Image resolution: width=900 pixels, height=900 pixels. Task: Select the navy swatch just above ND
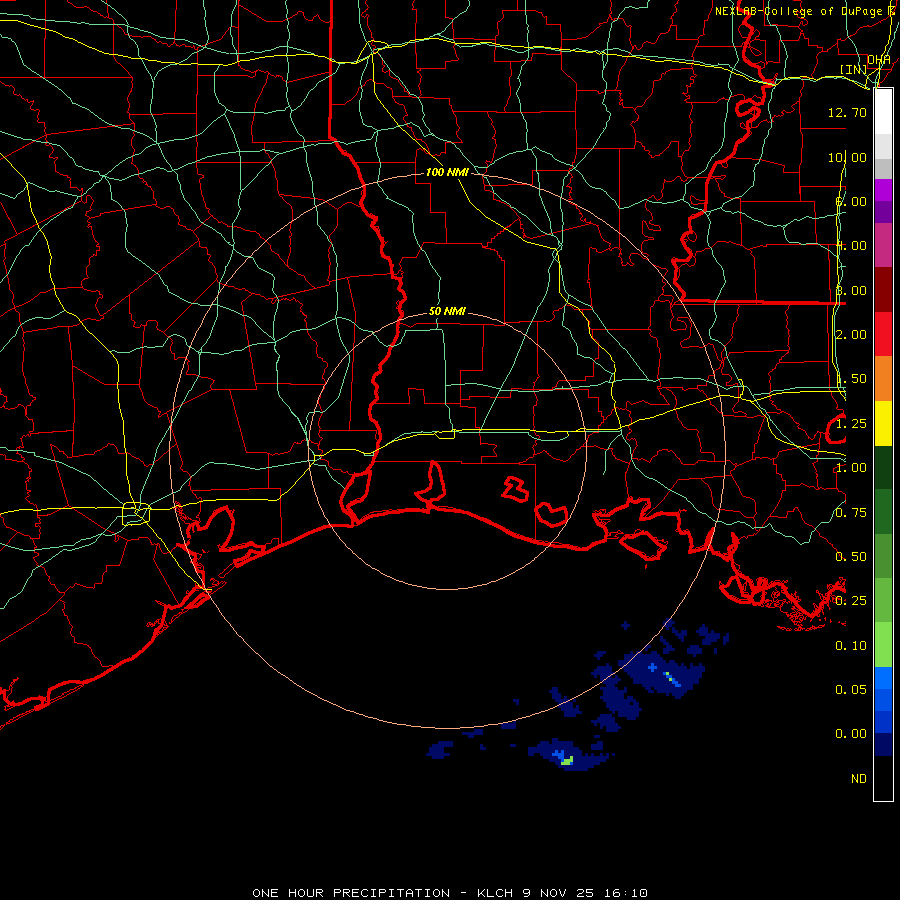[883, 744]
